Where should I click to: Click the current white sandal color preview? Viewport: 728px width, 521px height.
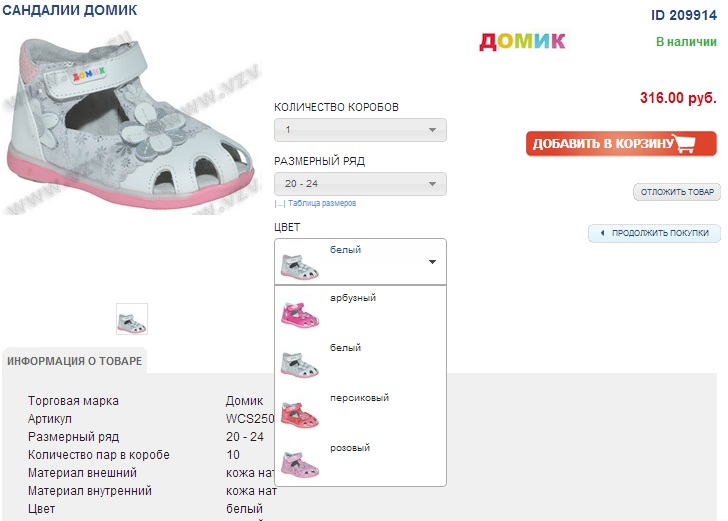pyautogui.click(x=300, y=266)
